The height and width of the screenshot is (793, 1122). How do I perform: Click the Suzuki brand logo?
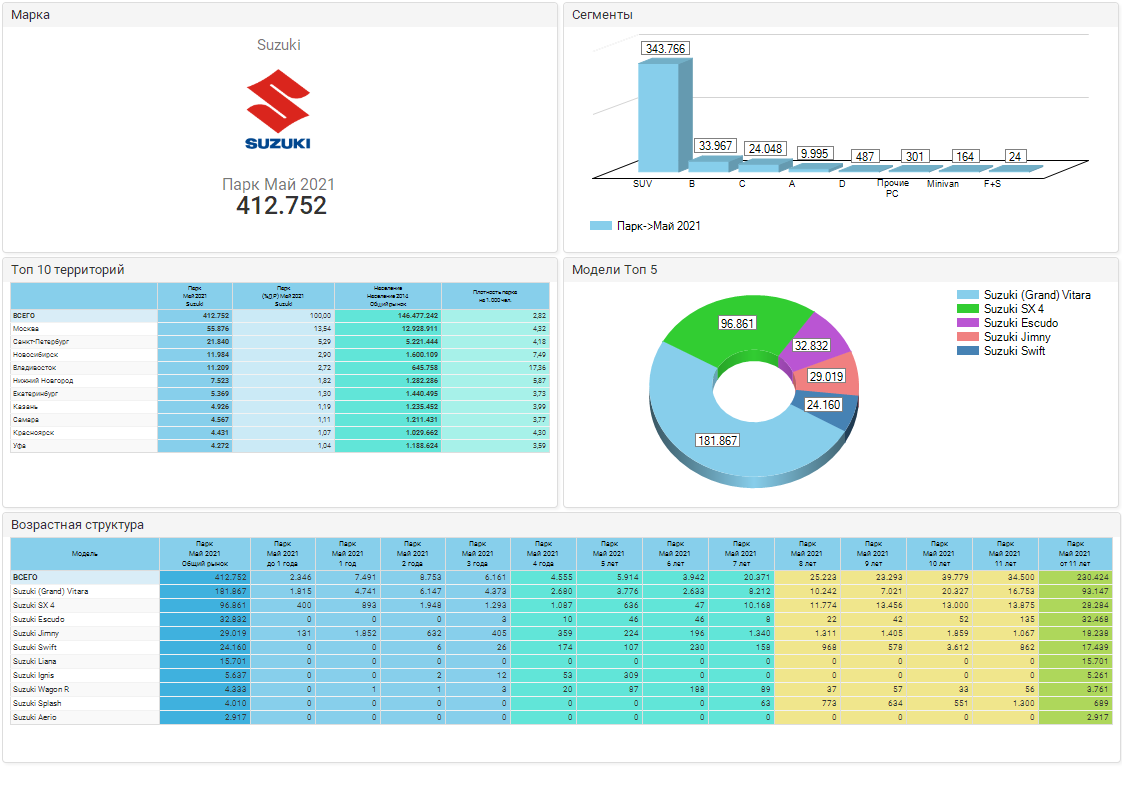[278, 110]
